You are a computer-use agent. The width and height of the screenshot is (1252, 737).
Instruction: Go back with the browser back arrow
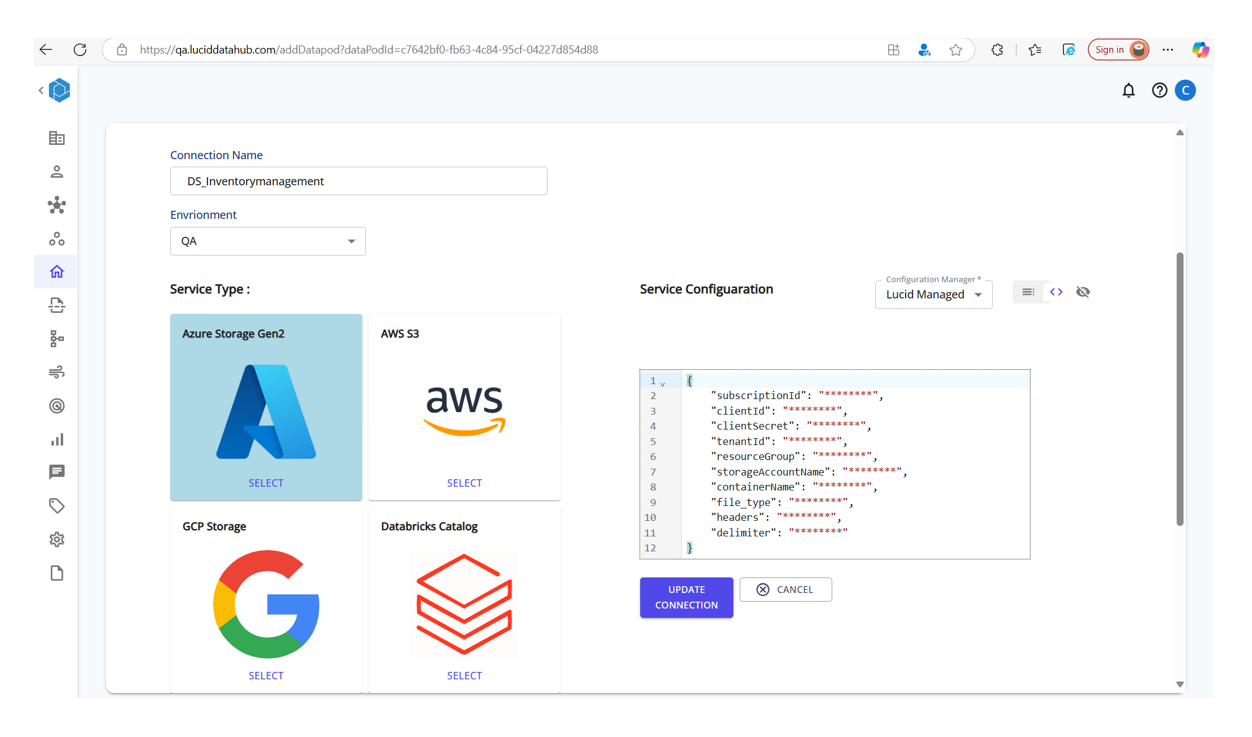(46, 49)
